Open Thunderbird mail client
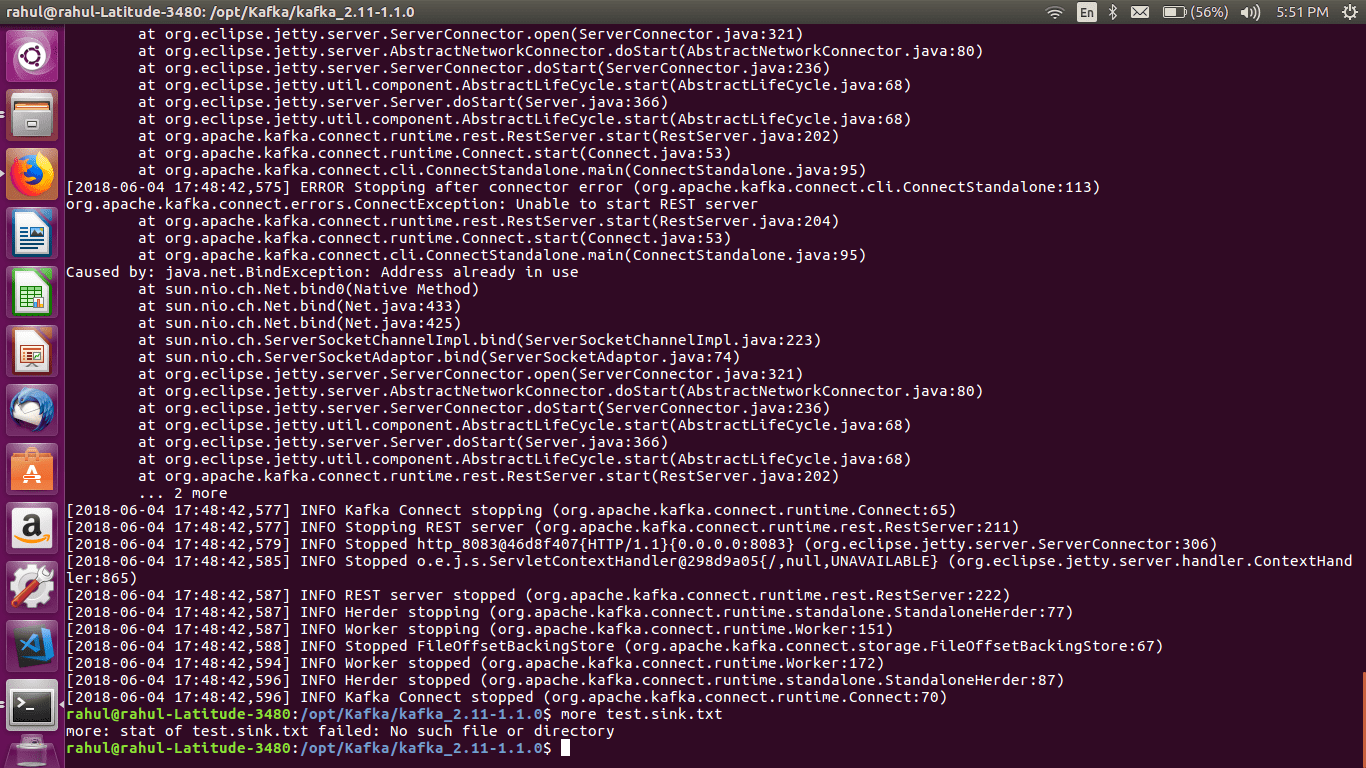The width and height of the screenshot is (1366, 768). tap(31, 410)
